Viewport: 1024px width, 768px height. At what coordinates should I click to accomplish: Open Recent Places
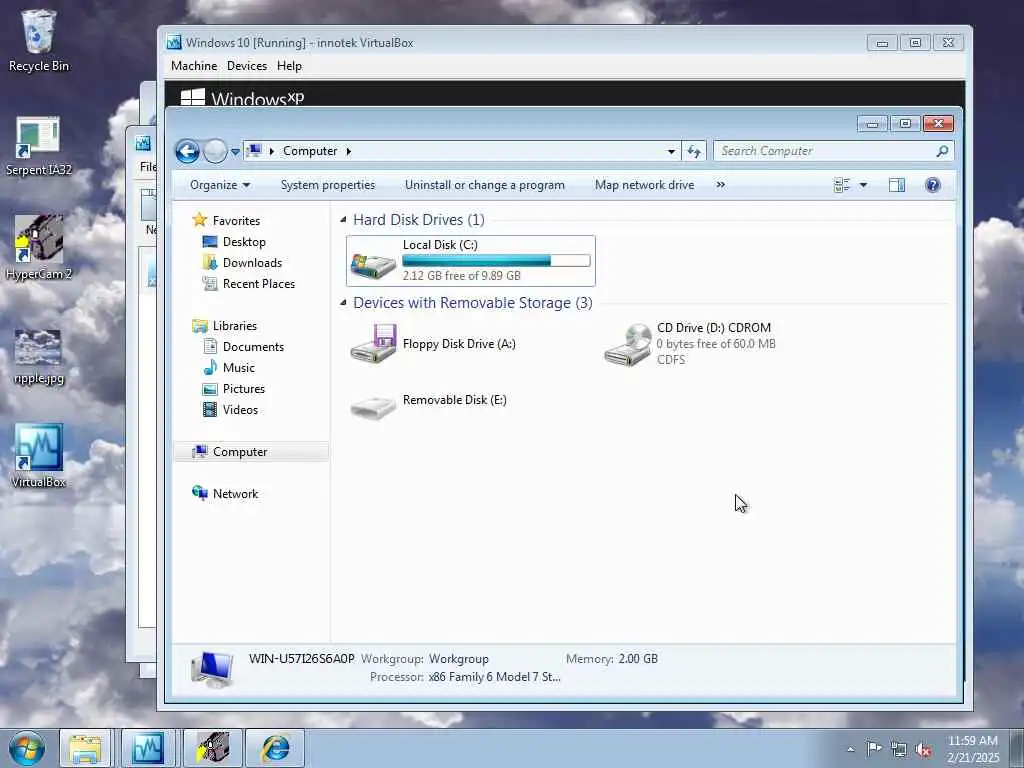(x=249, y=283)
